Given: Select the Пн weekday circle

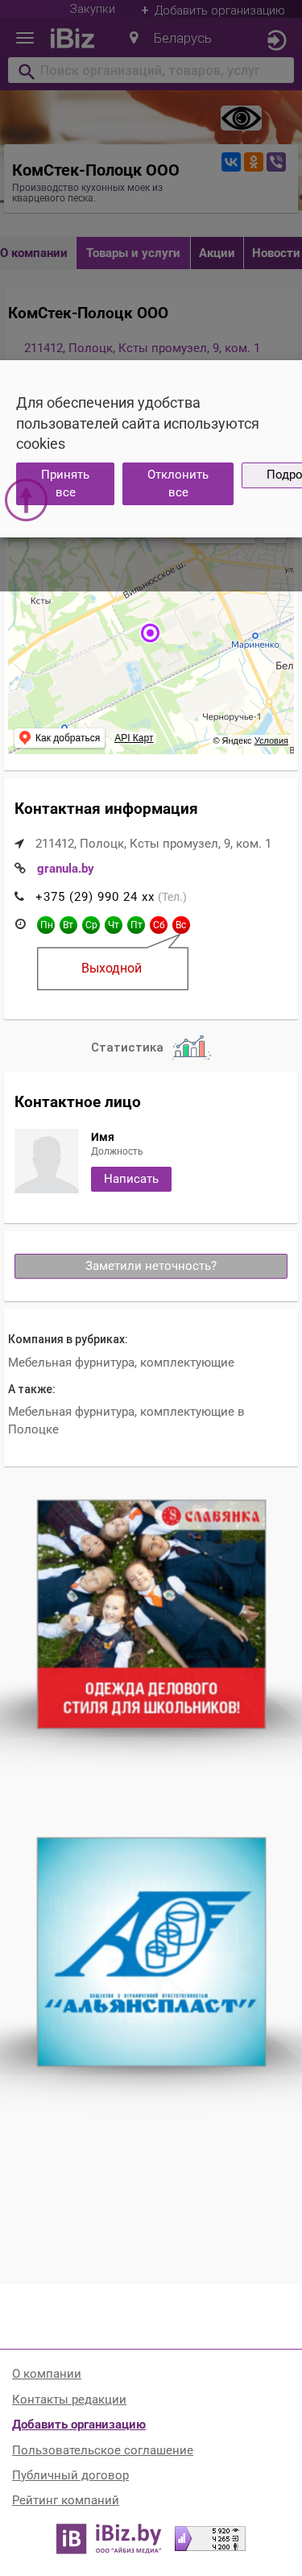Looking at the screenshot, I should pyautogui.click(x=46, y=925).
